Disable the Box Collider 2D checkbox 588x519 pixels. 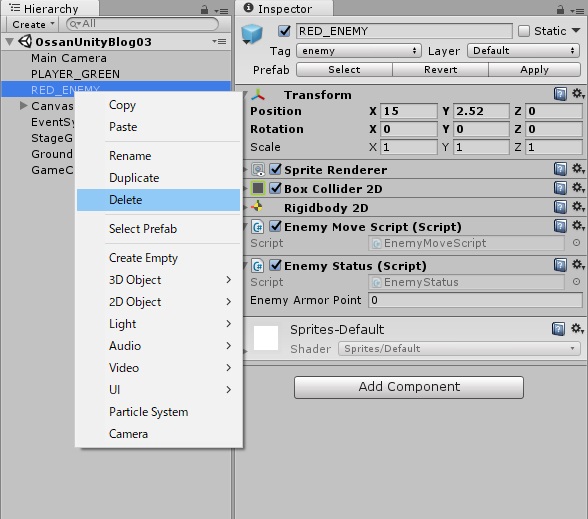click(x=276, y=188)
